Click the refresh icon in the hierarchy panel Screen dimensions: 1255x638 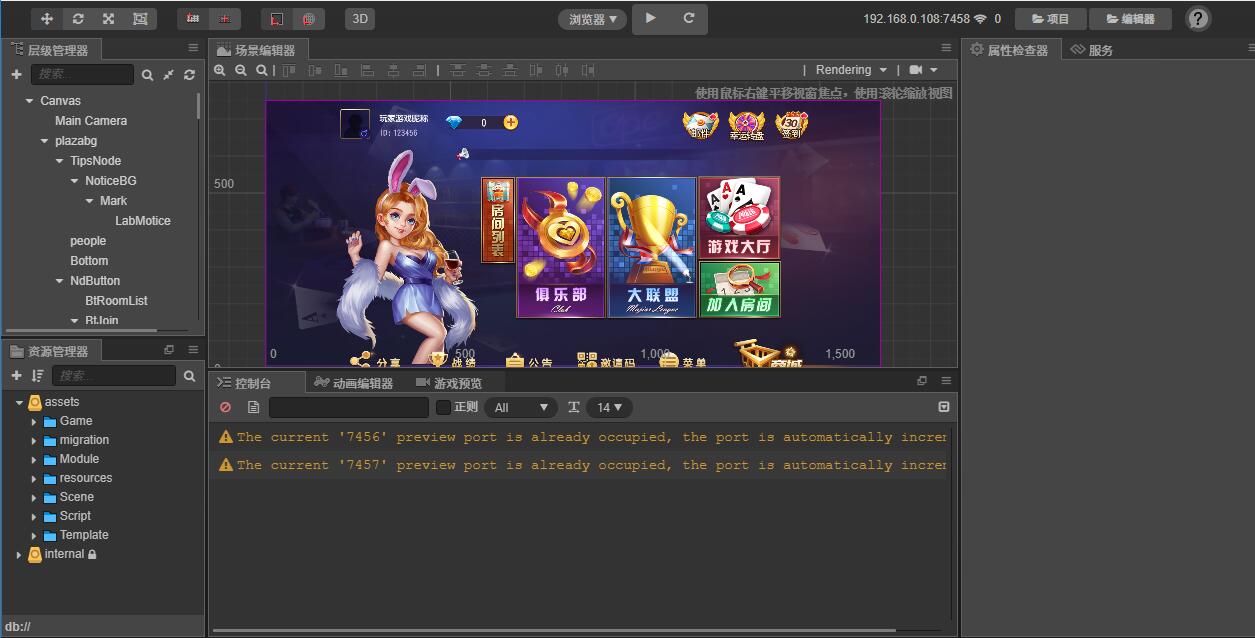pyautogui.click(x=189, y=74)
